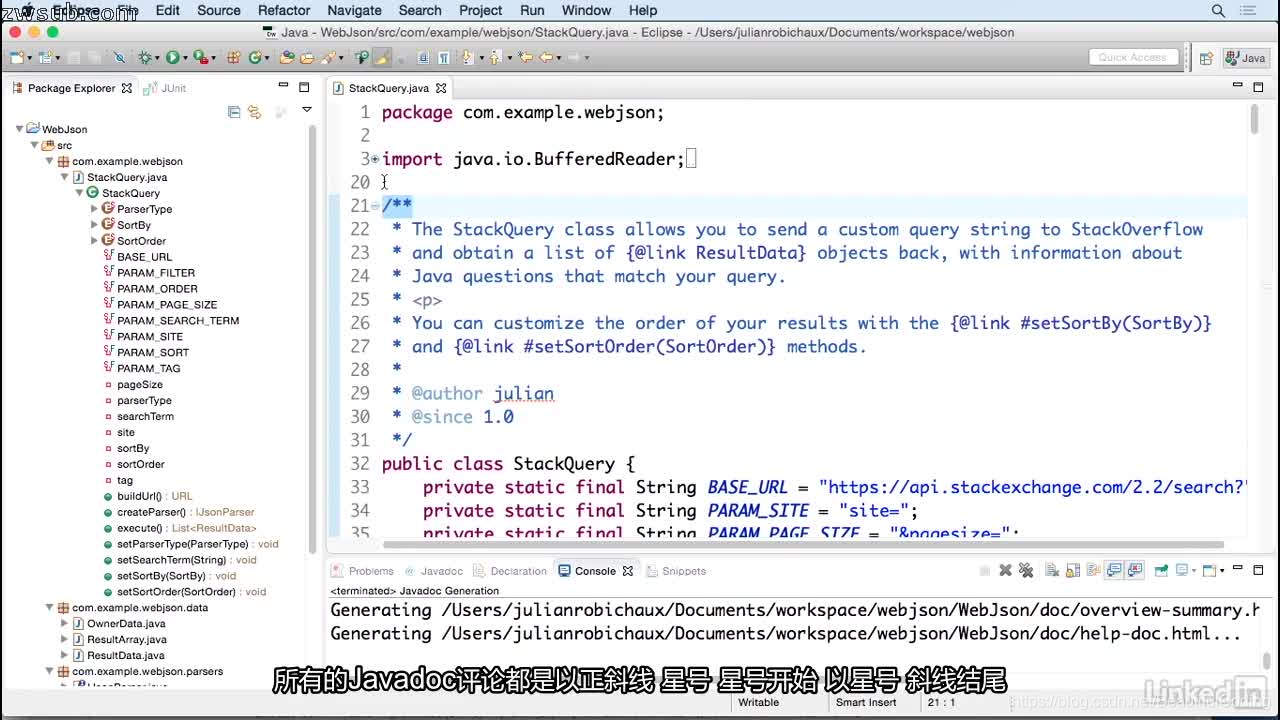1280x720 pixels.
Task: Click the New wizard toolbar icon
Action: [x=17, y=57]
